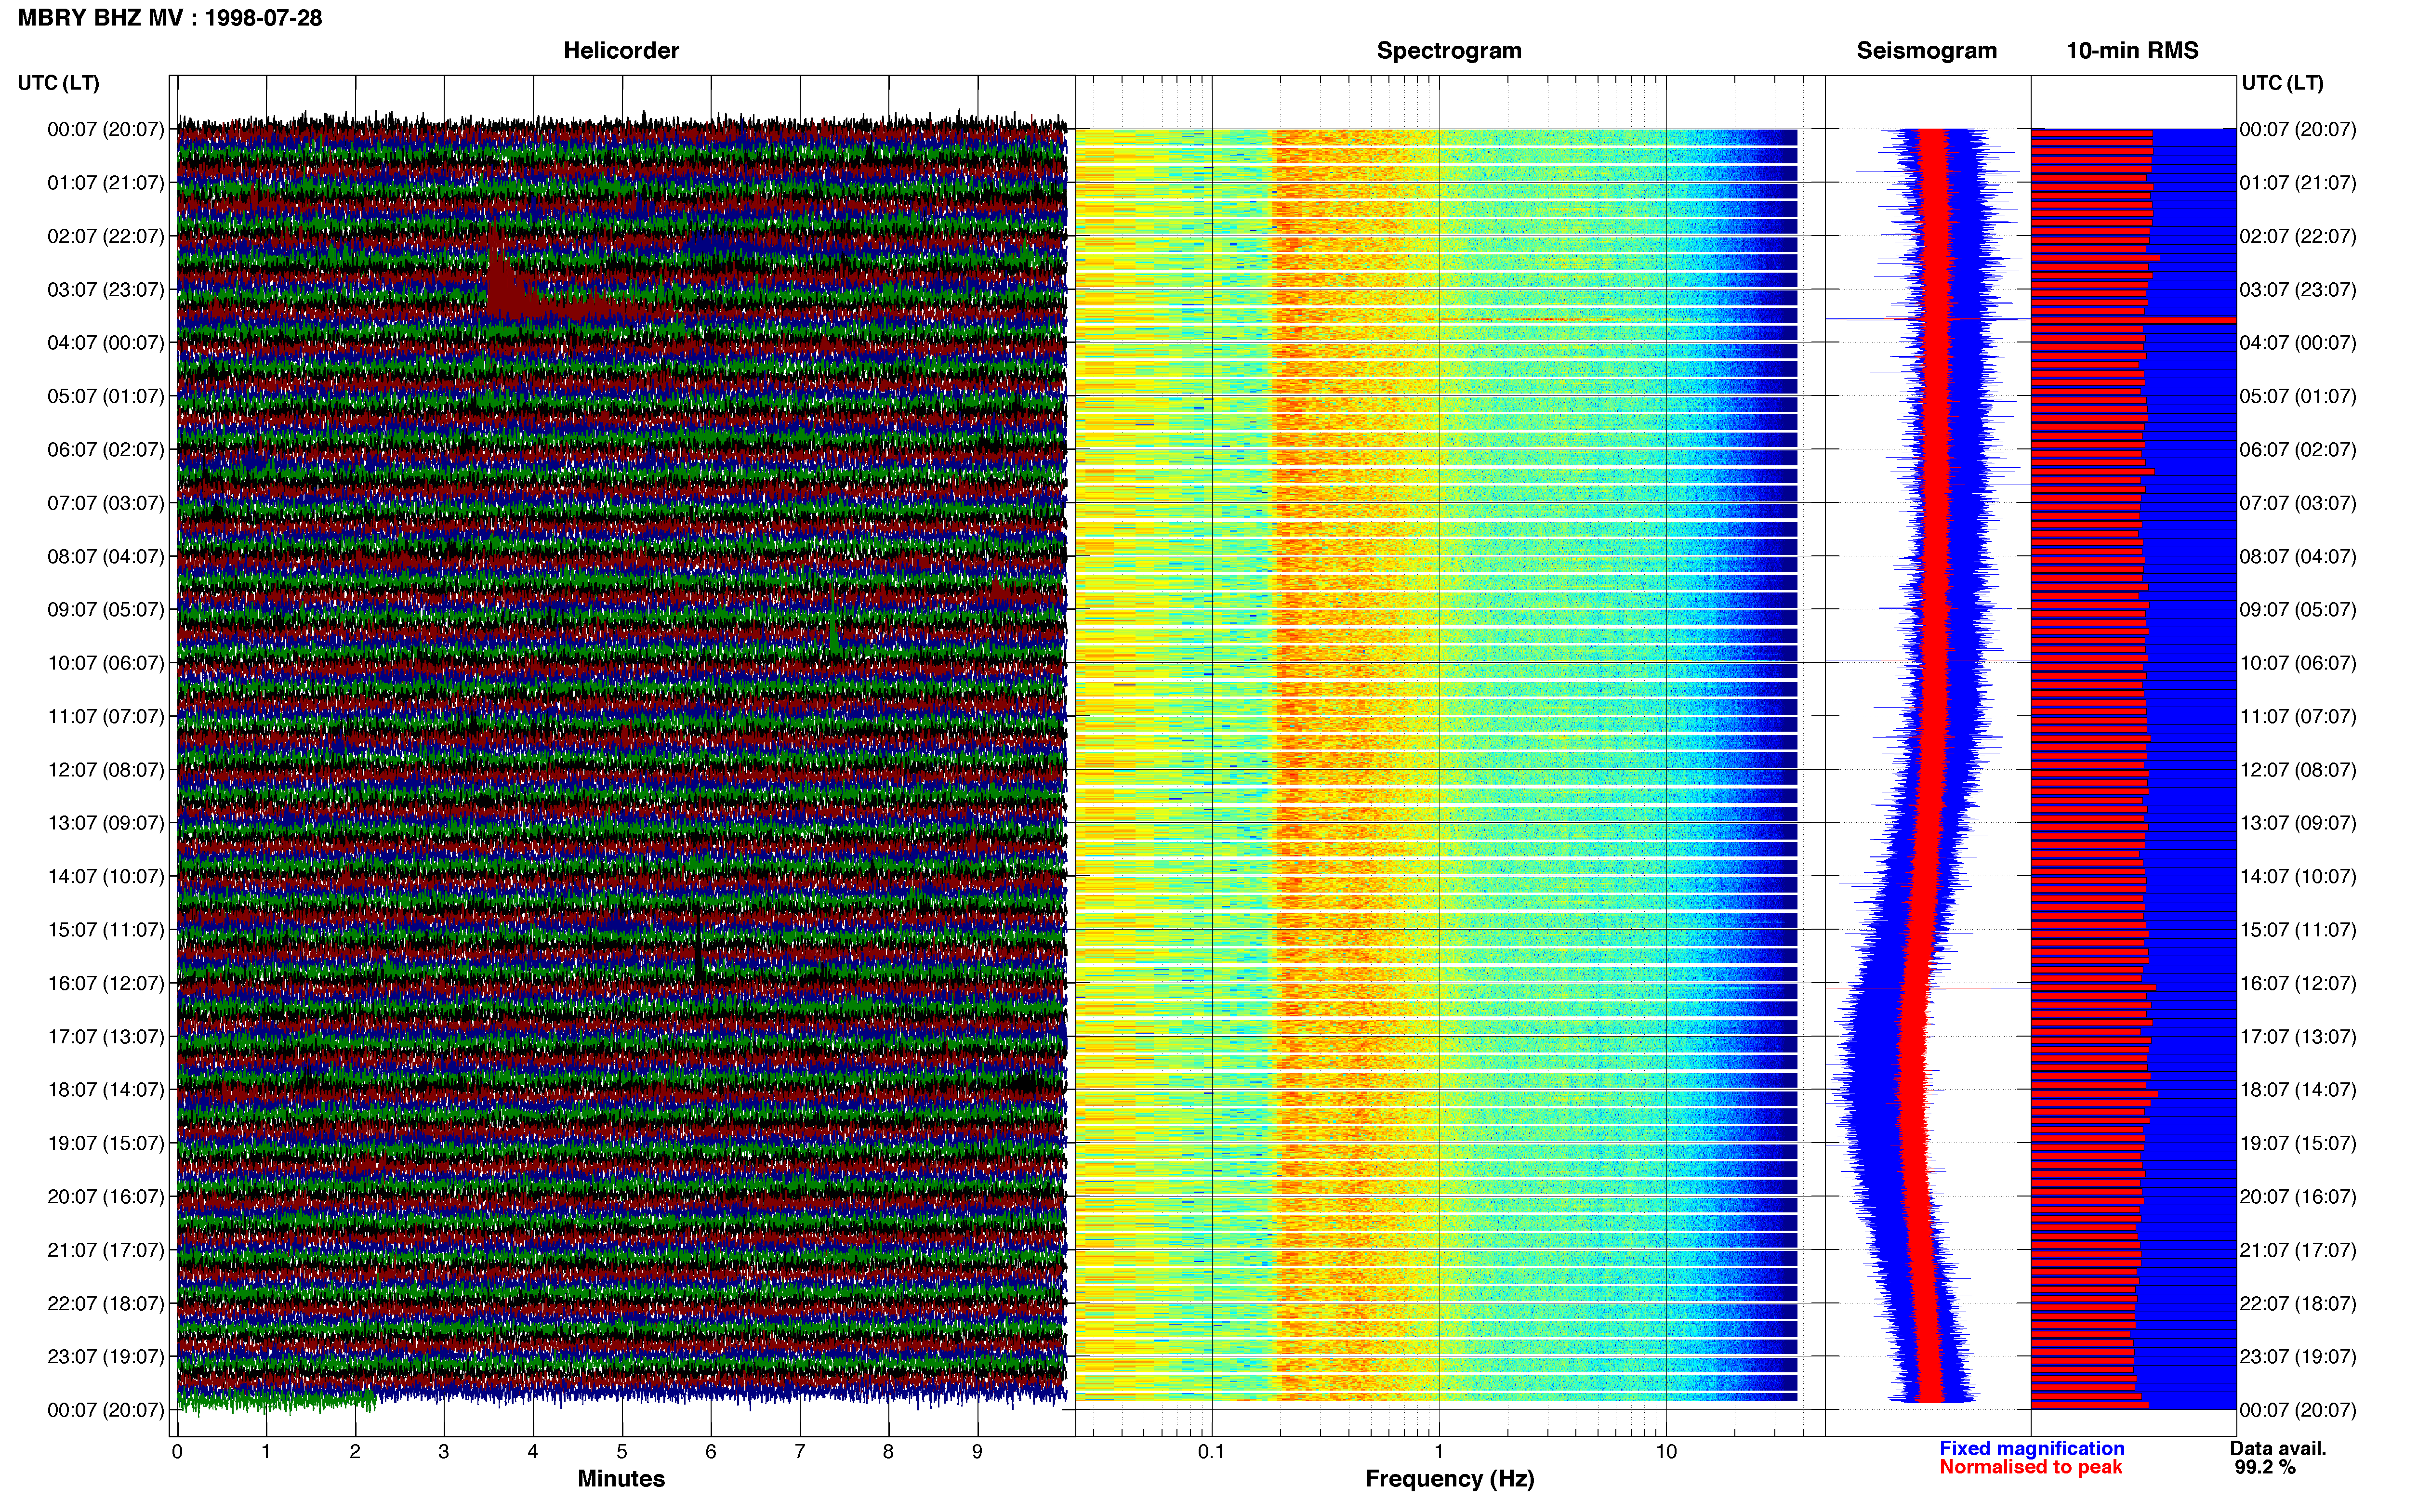Click the left time label '12:07 (08:07)'
Viewport: 2418px width, 1512px height.
(x=106, y=770)
